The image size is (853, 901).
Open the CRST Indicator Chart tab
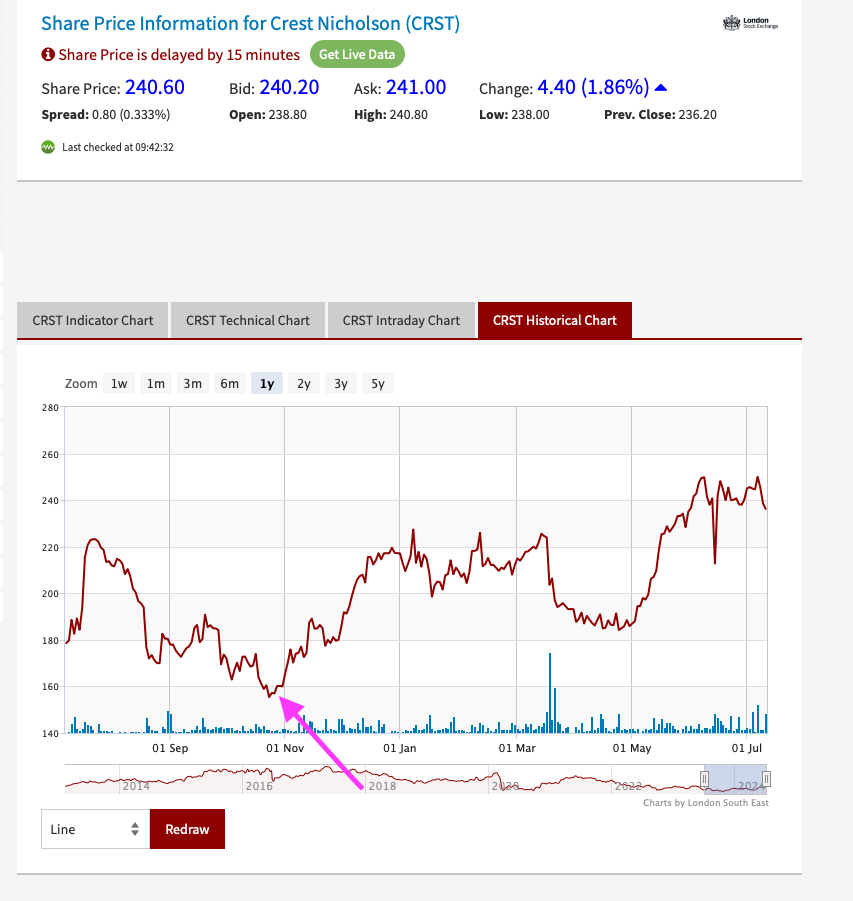pyautogui.click(x=93, y=320)
